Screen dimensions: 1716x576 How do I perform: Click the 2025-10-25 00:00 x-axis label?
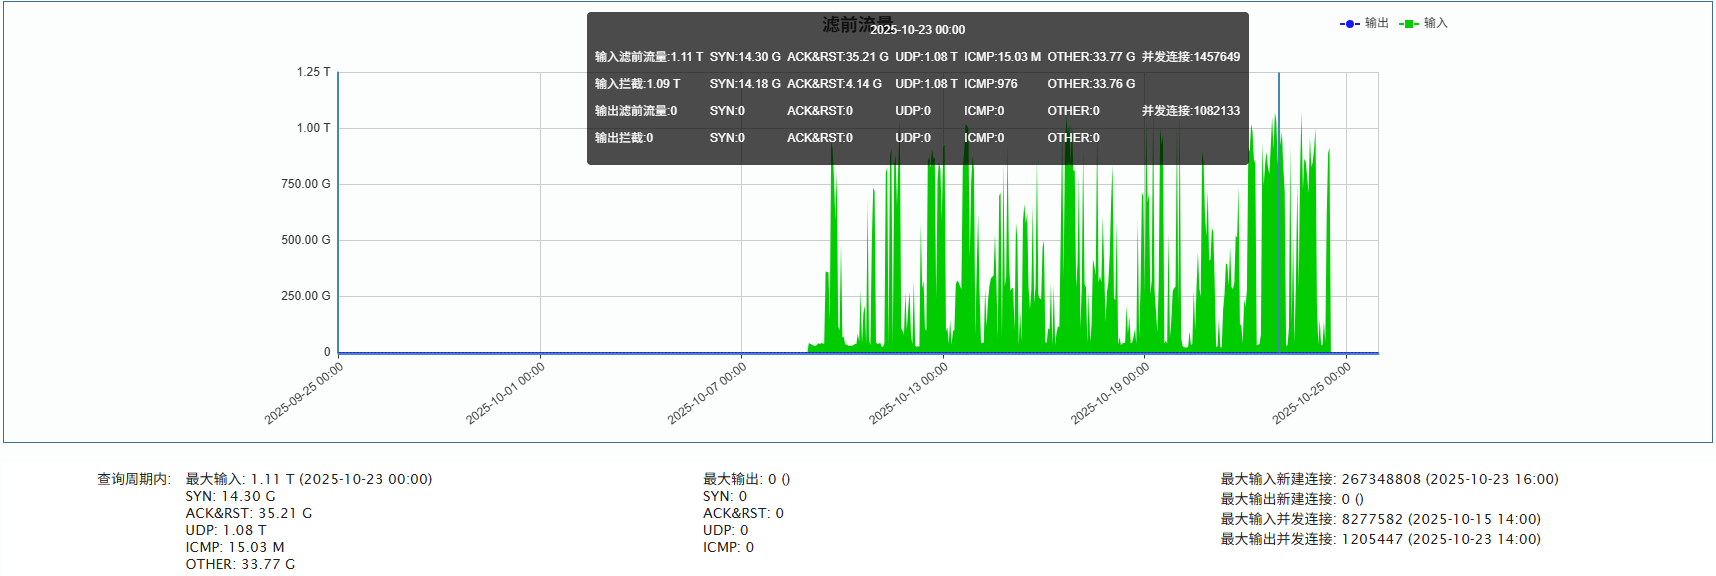(x=1311, y=393)
